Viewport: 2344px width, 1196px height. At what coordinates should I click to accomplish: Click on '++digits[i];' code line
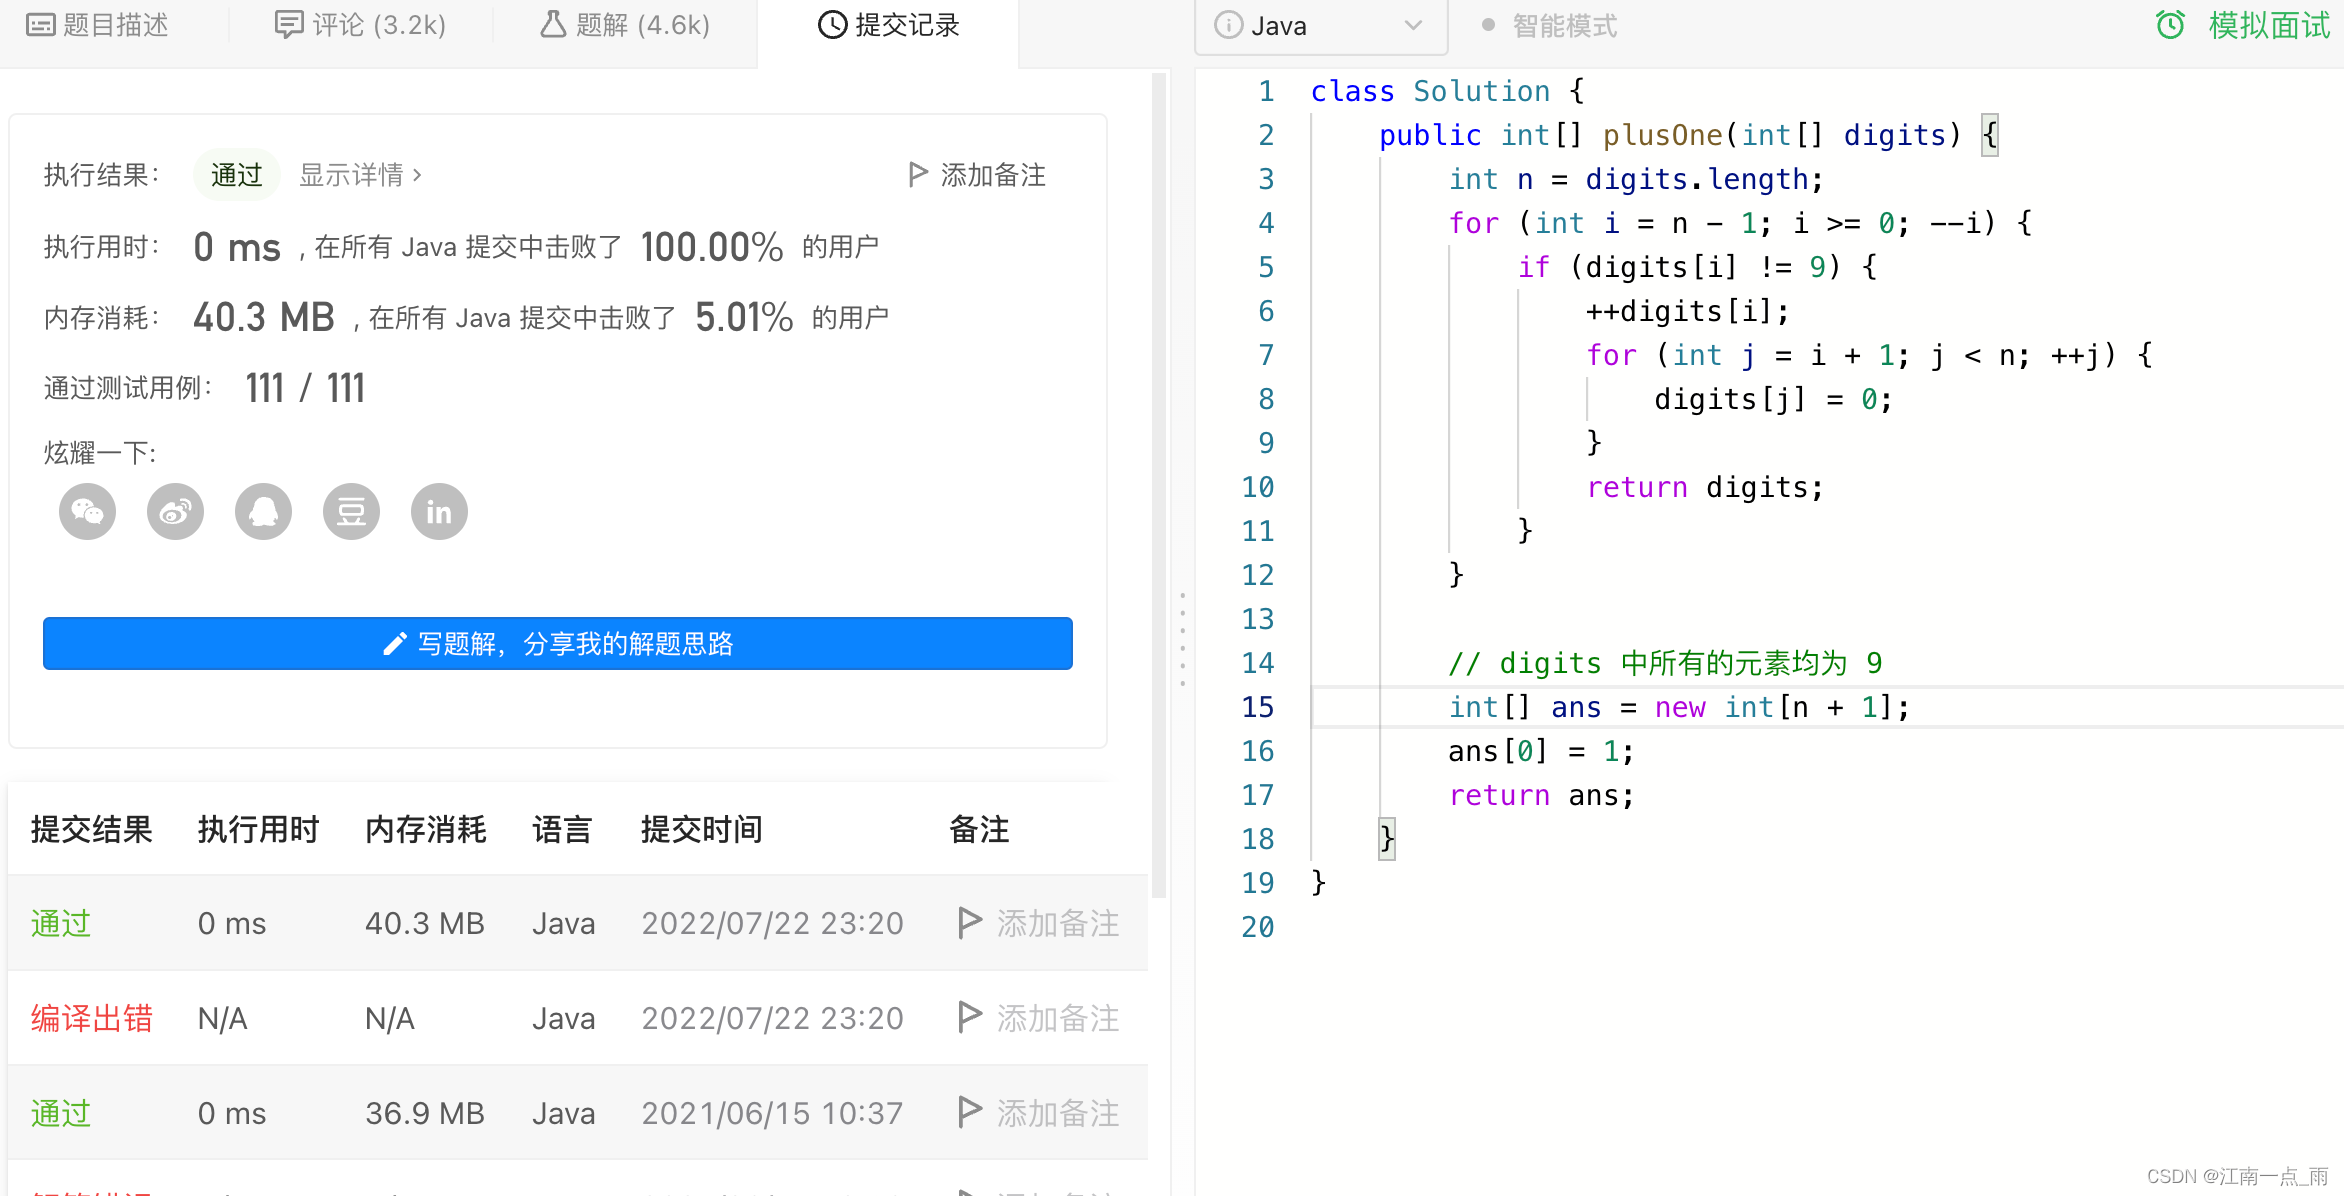[1687, 311]
